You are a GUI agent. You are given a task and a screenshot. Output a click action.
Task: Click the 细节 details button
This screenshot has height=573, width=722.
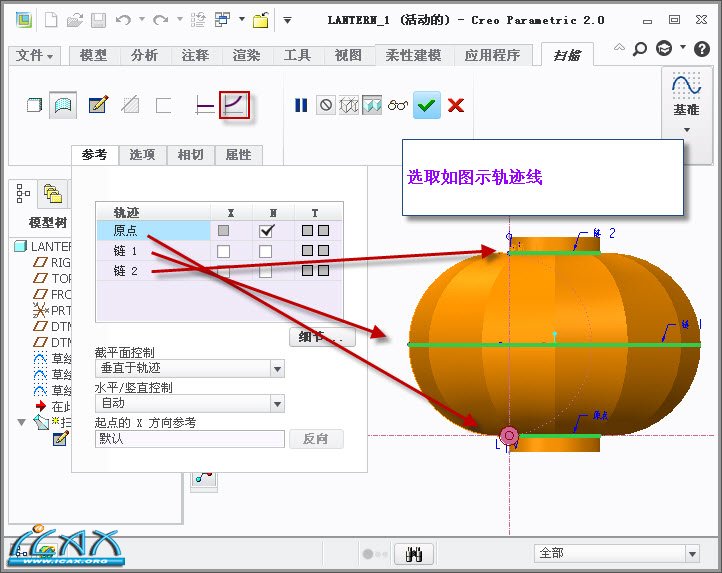click(322, 337)
